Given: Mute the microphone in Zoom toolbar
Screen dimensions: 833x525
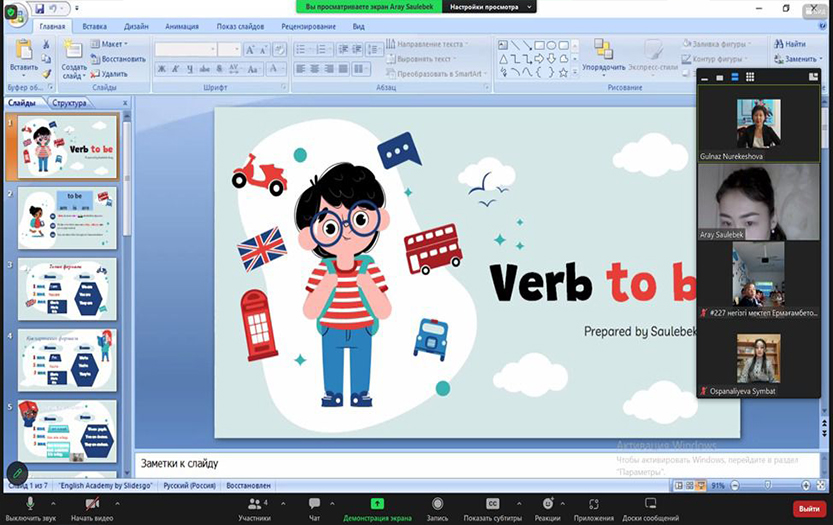Looking at the screenshot, I should tap(30, 505).
